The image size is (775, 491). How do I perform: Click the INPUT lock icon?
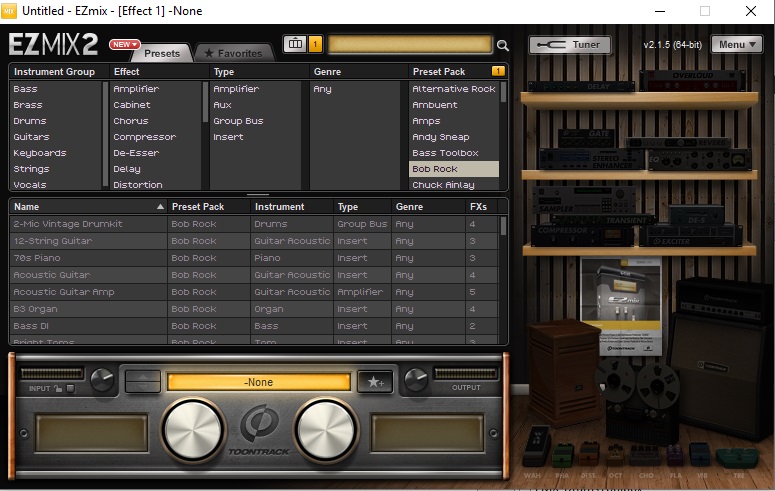tap(58, 389)
